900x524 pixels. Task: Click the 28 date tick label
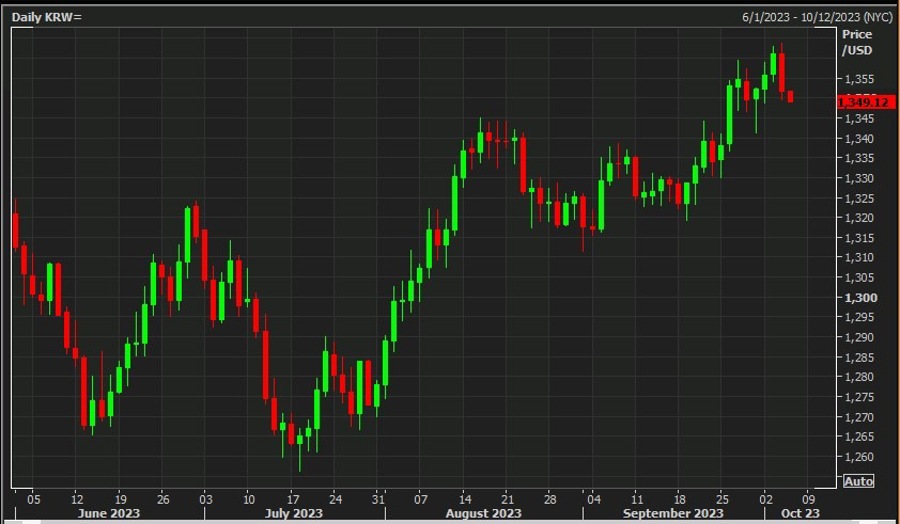pos(550,498)
